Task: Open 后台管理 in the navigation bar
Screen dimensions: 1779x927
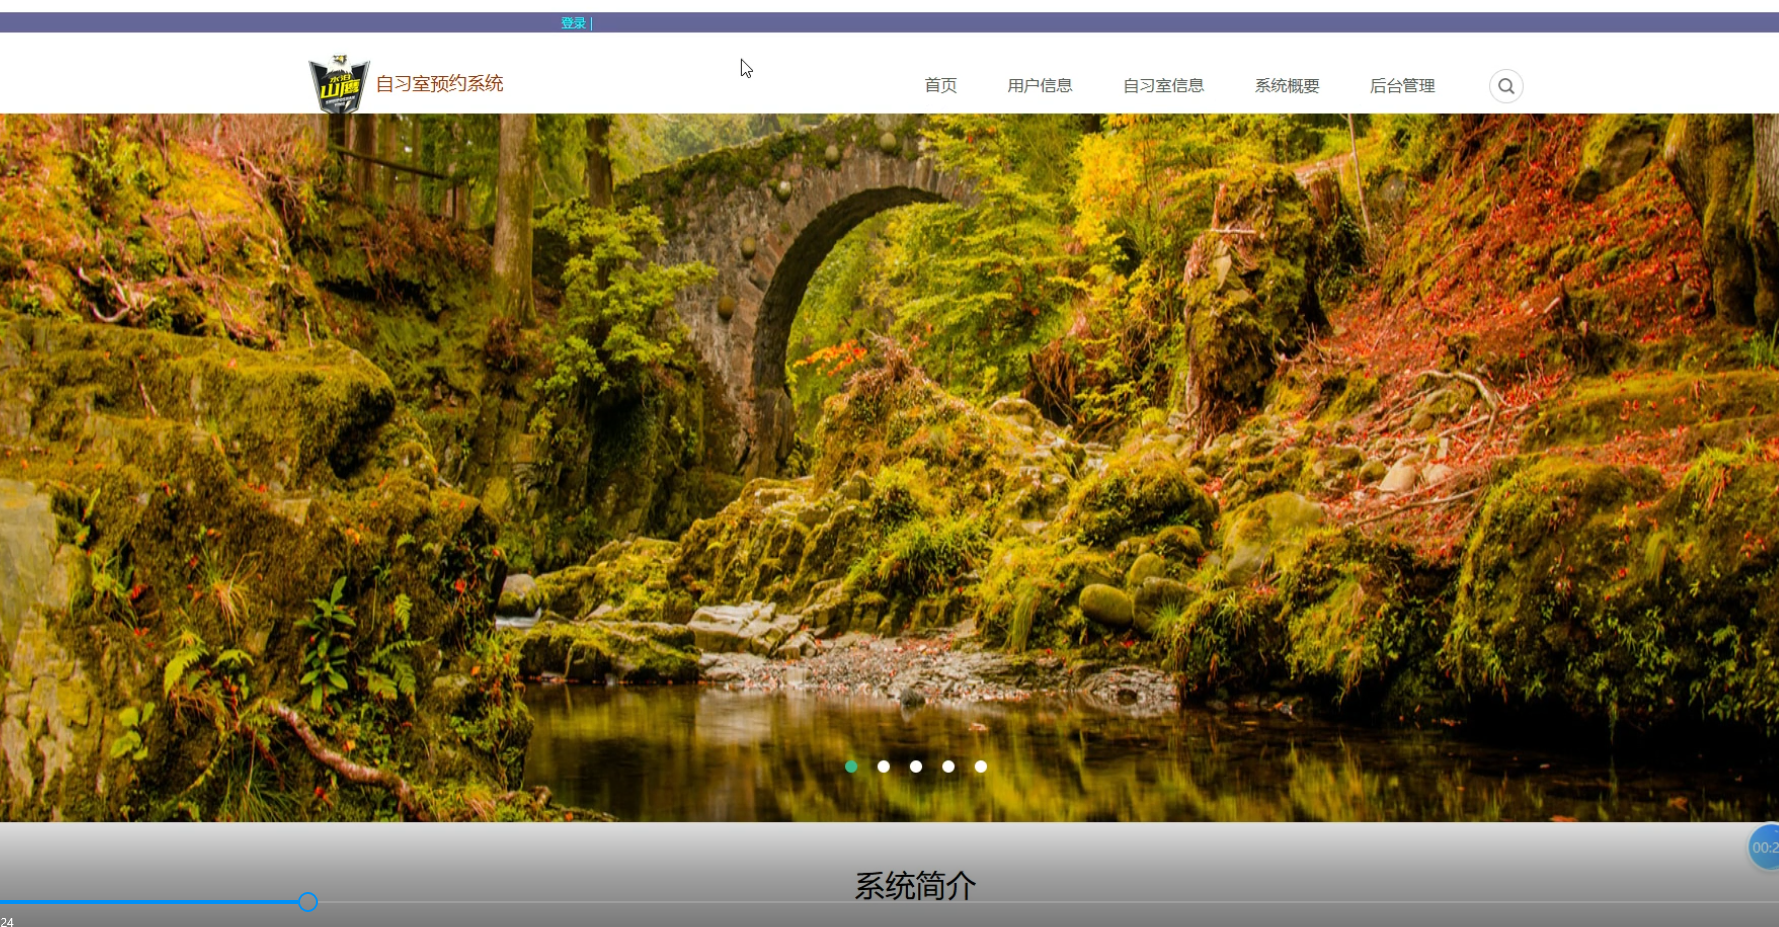Action: [1402, 86]
